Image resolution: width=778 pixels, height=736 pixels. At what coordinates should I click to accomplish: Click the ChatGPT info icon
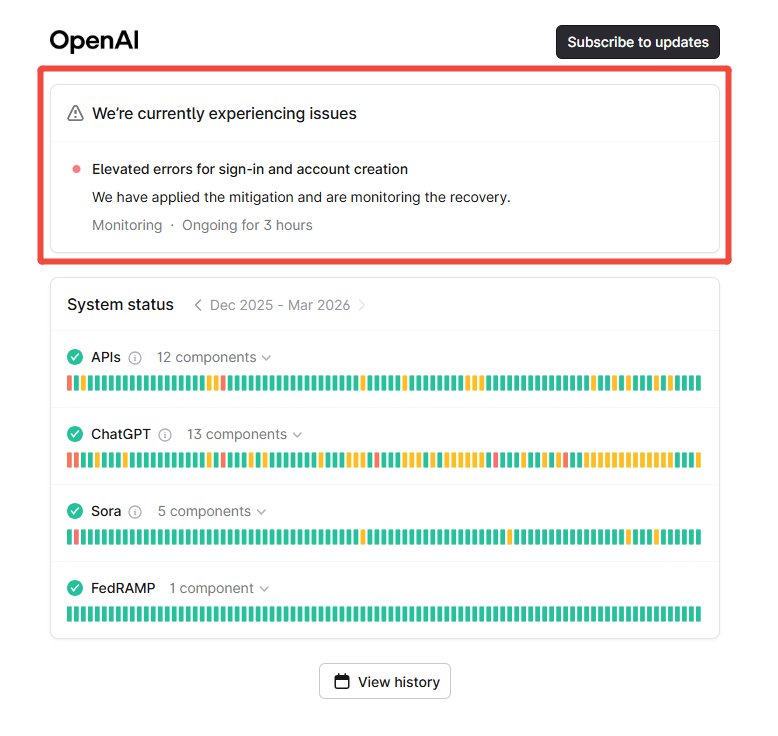[x=165, y=435]
